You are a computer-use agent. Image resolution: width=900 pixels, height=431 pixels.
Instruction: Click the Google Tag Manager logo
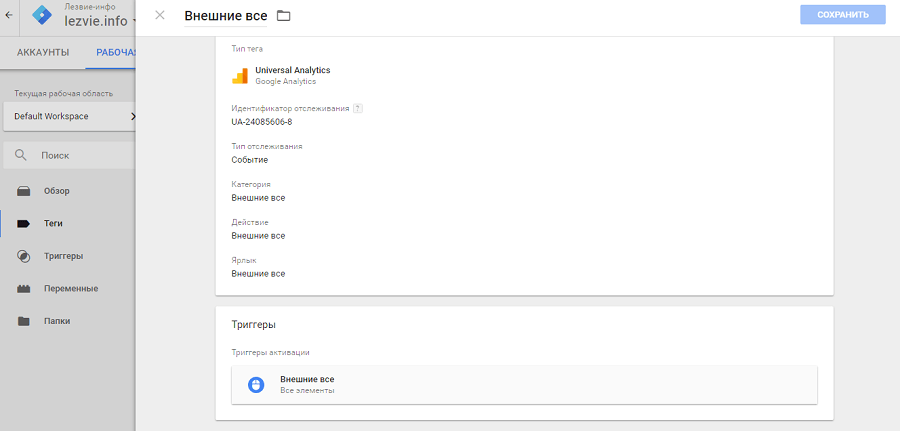pyautogui.click(x=42, y=15)
